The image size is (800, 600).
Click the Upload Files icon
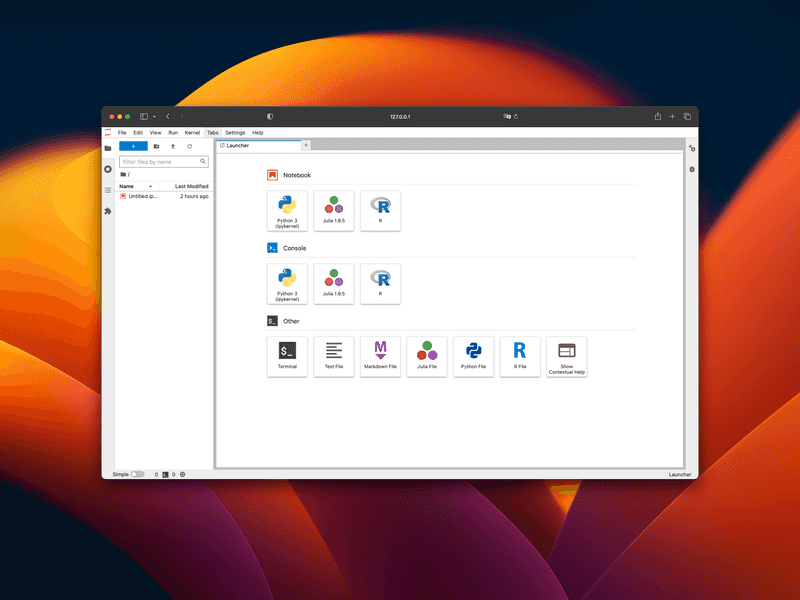click(173, 146)
